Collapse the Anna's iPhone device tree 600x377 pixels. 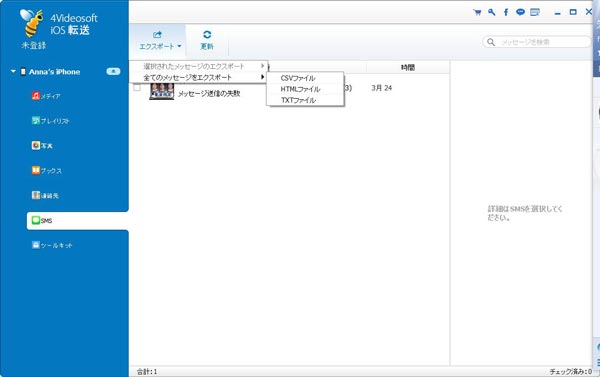pyautogui.click(x=13, y=72)
